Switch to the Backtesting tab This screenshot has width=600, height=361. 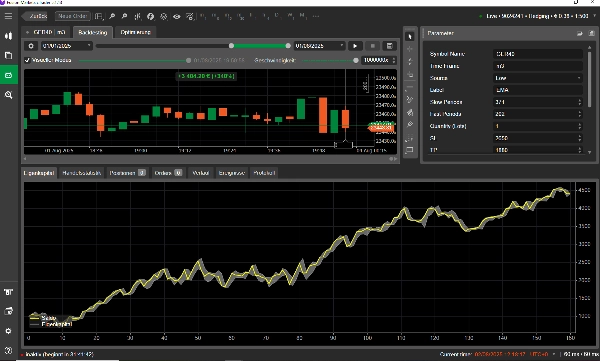pos(93,32)
